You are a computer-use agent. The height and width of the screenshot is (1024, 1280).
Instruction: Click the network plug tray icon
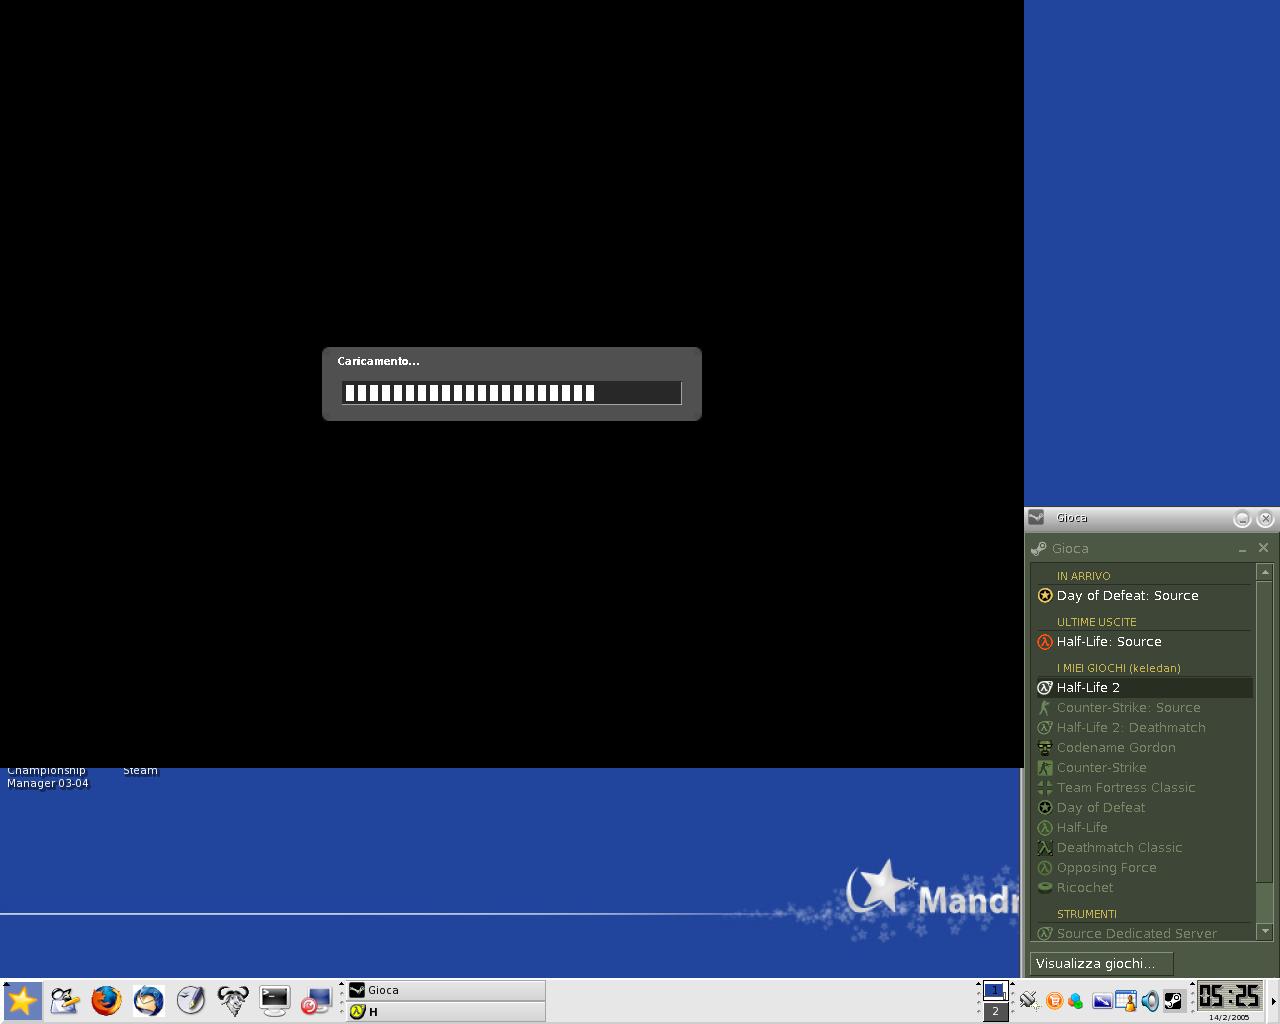click(1028, 1000)
